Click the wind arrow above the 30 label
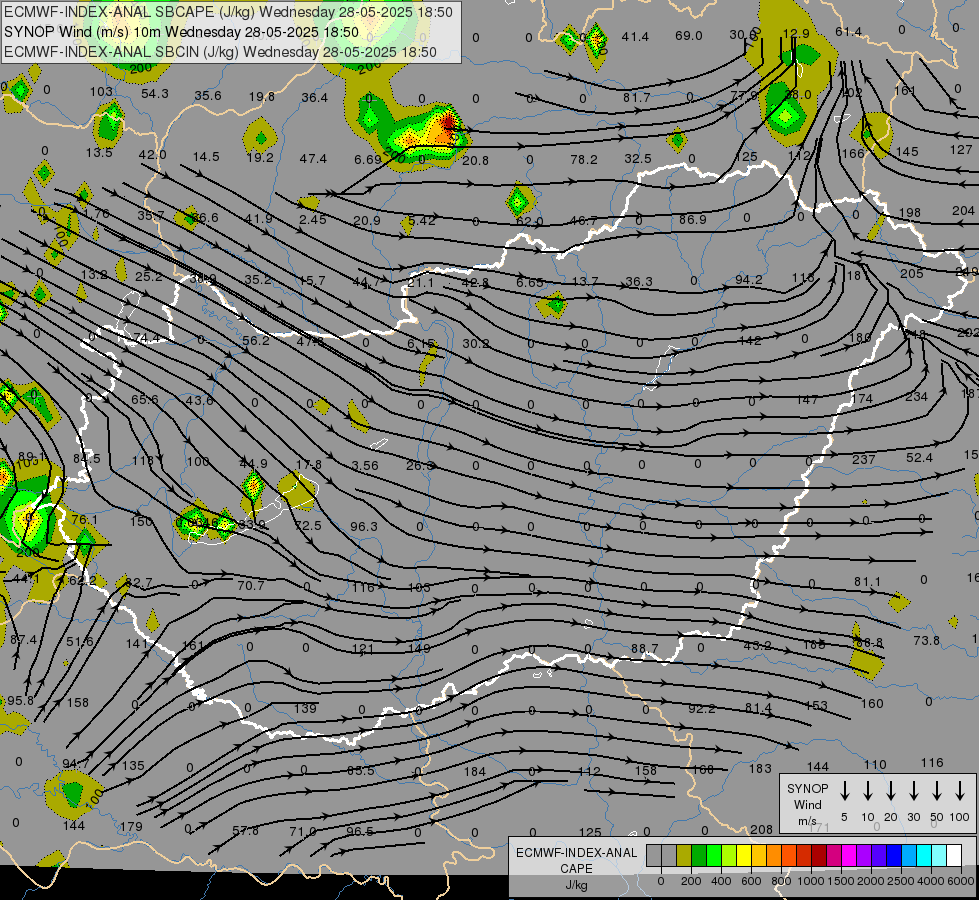979x900 pixels. click(x=913, y=791)
